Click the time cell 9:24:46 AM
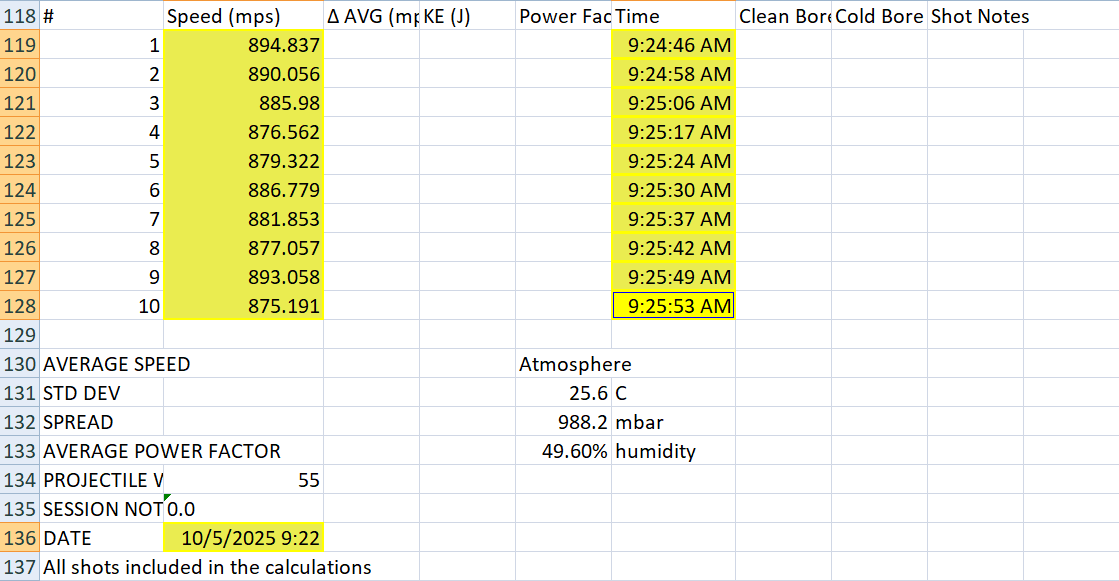This screenshot has height=581, width=1119. (673, 45)
